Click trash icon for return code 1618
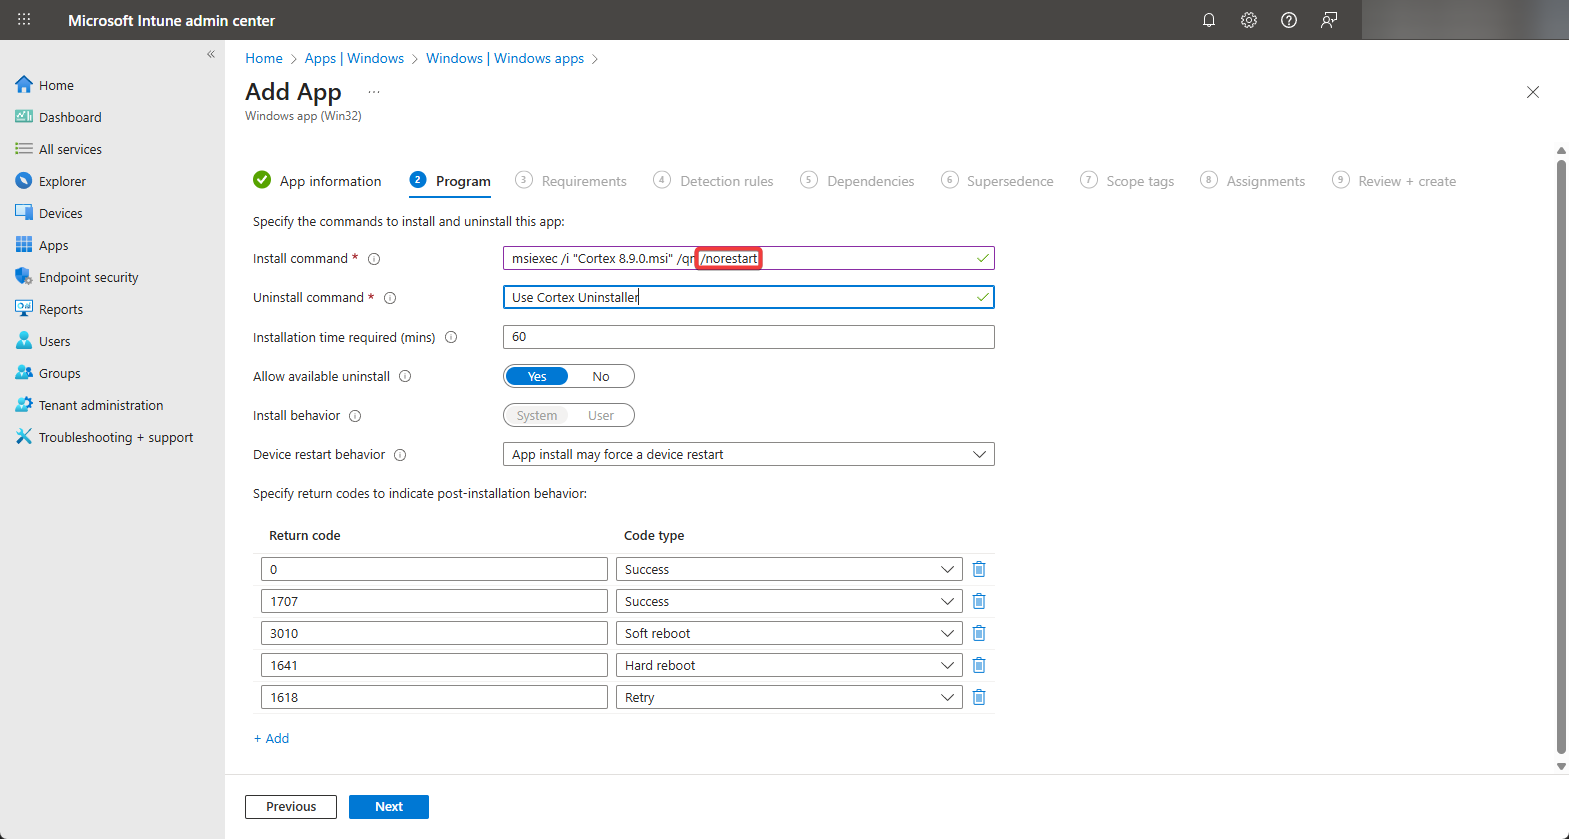This screenshot has width=1569, height=839. point(979,697)
